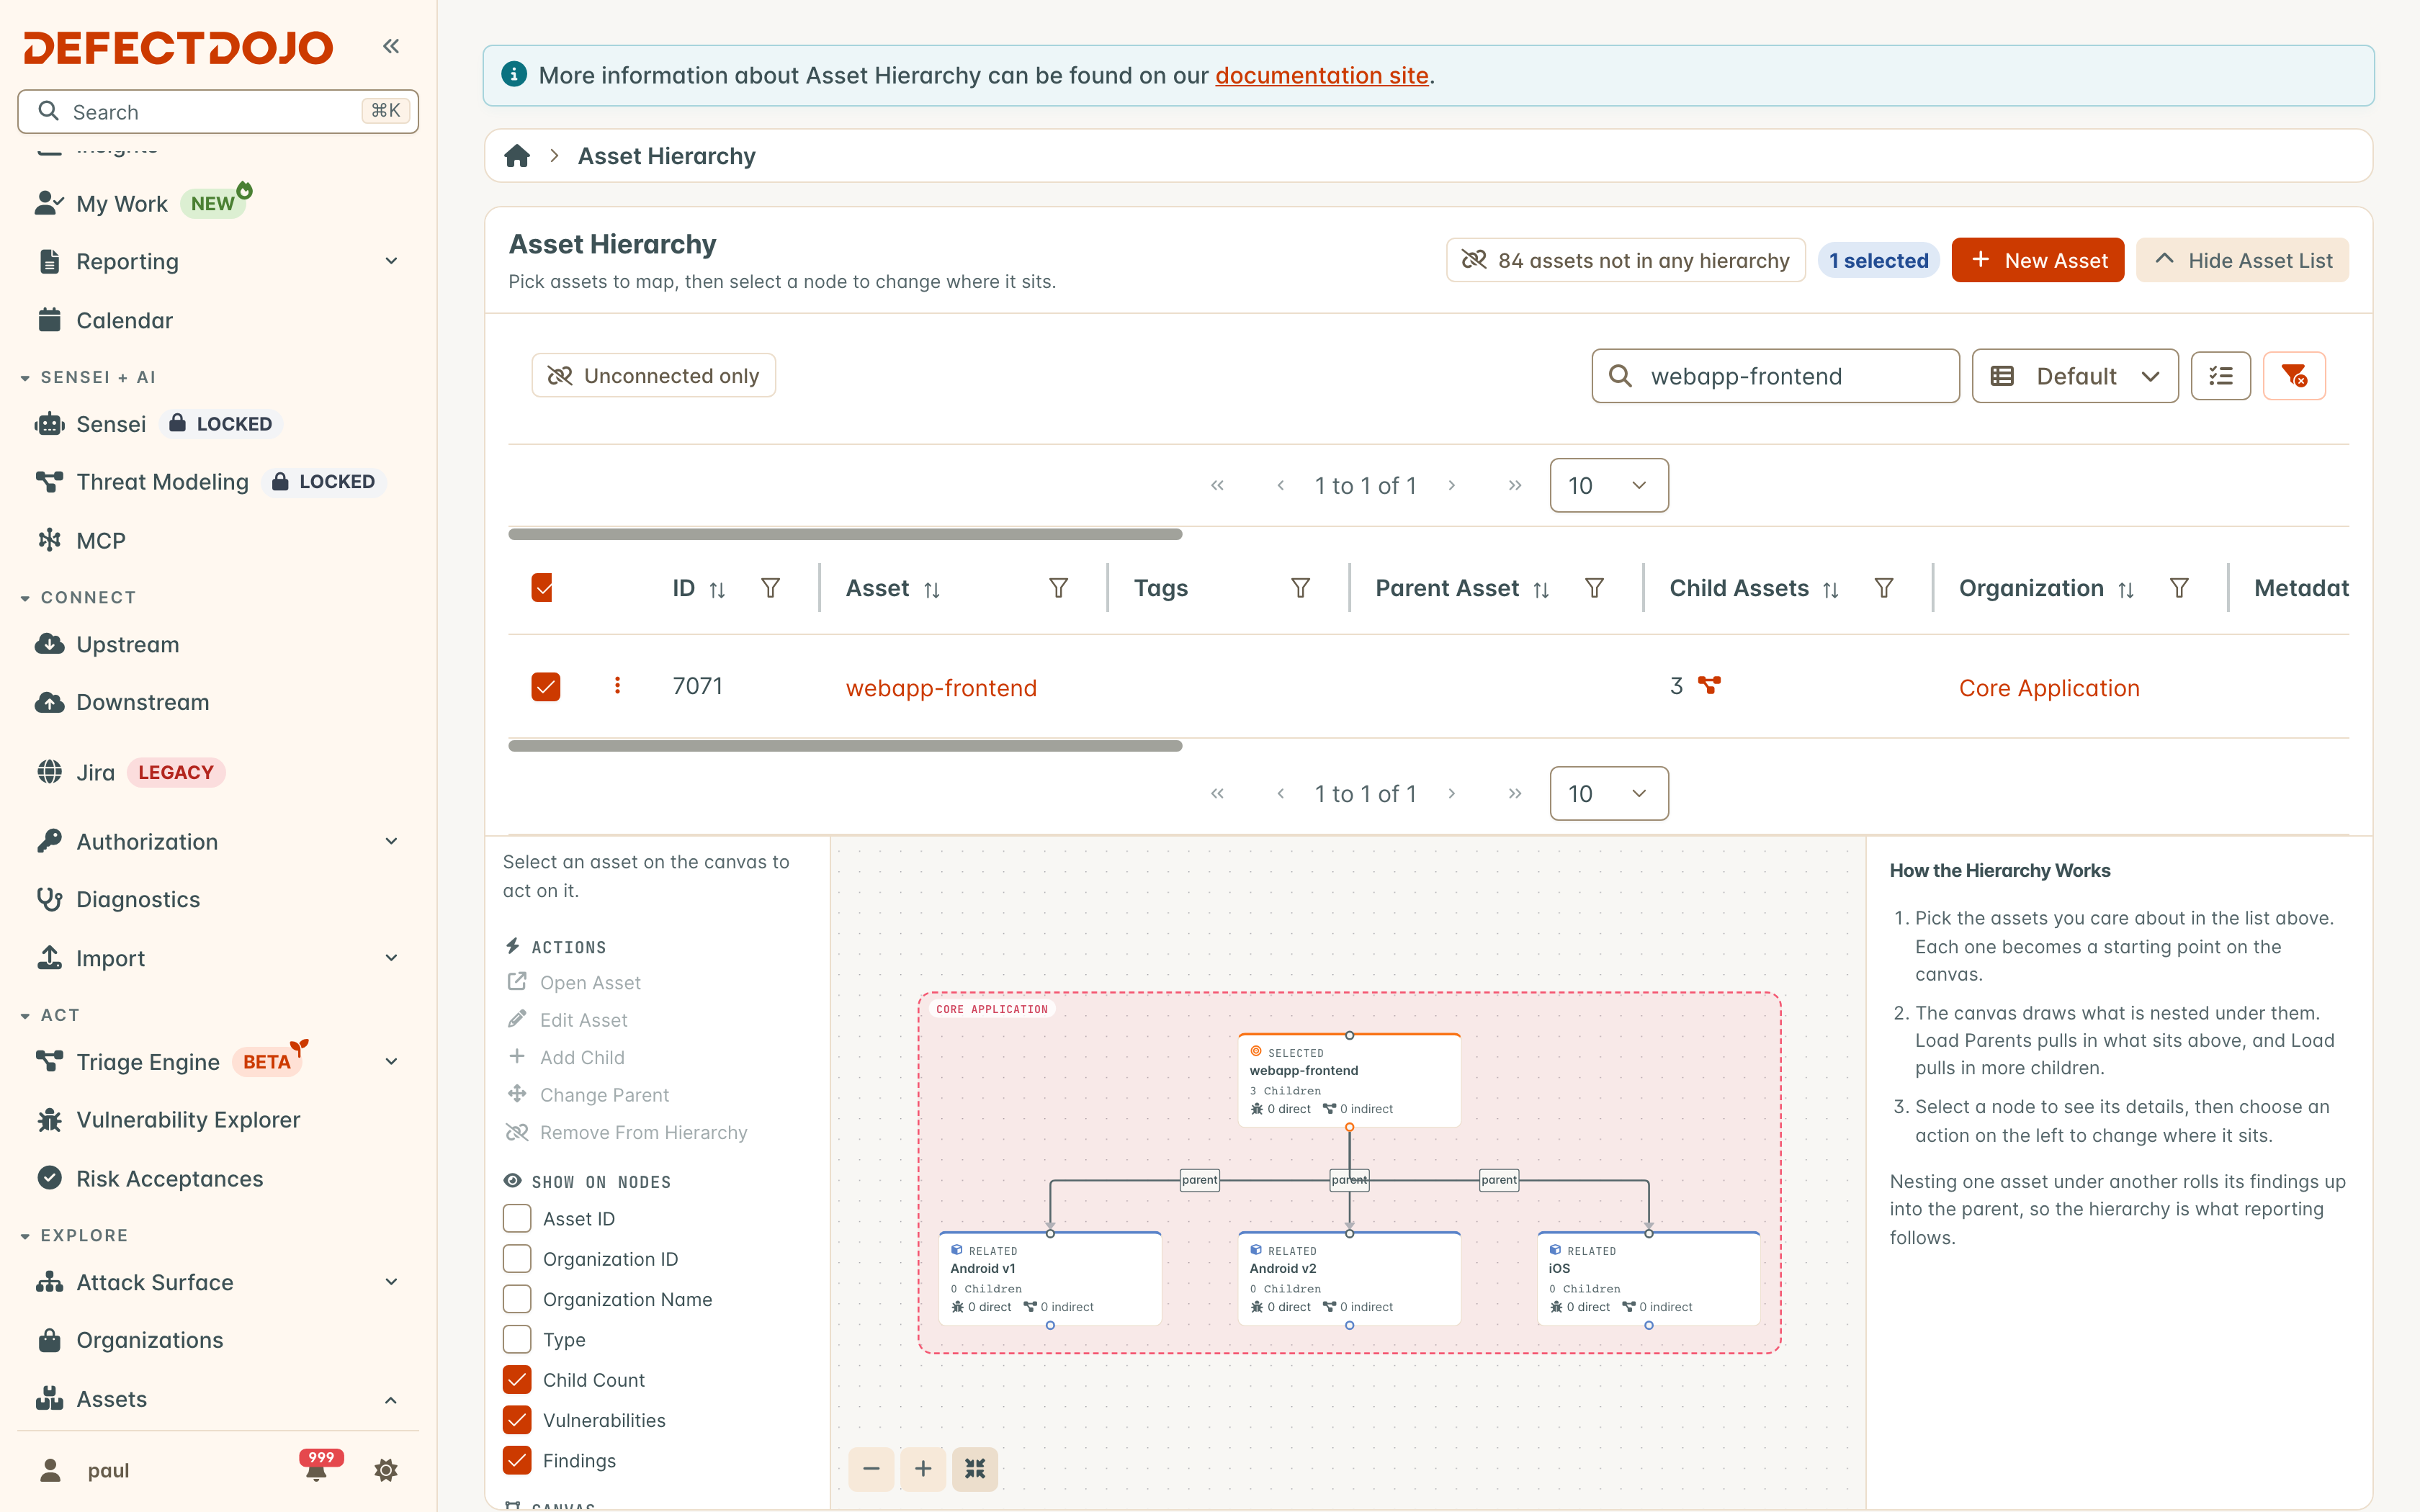The width and height of the screenshot is (2420, 1512).
Task: Open the row actions menu for asset 7071
Action: coord(617,686)
